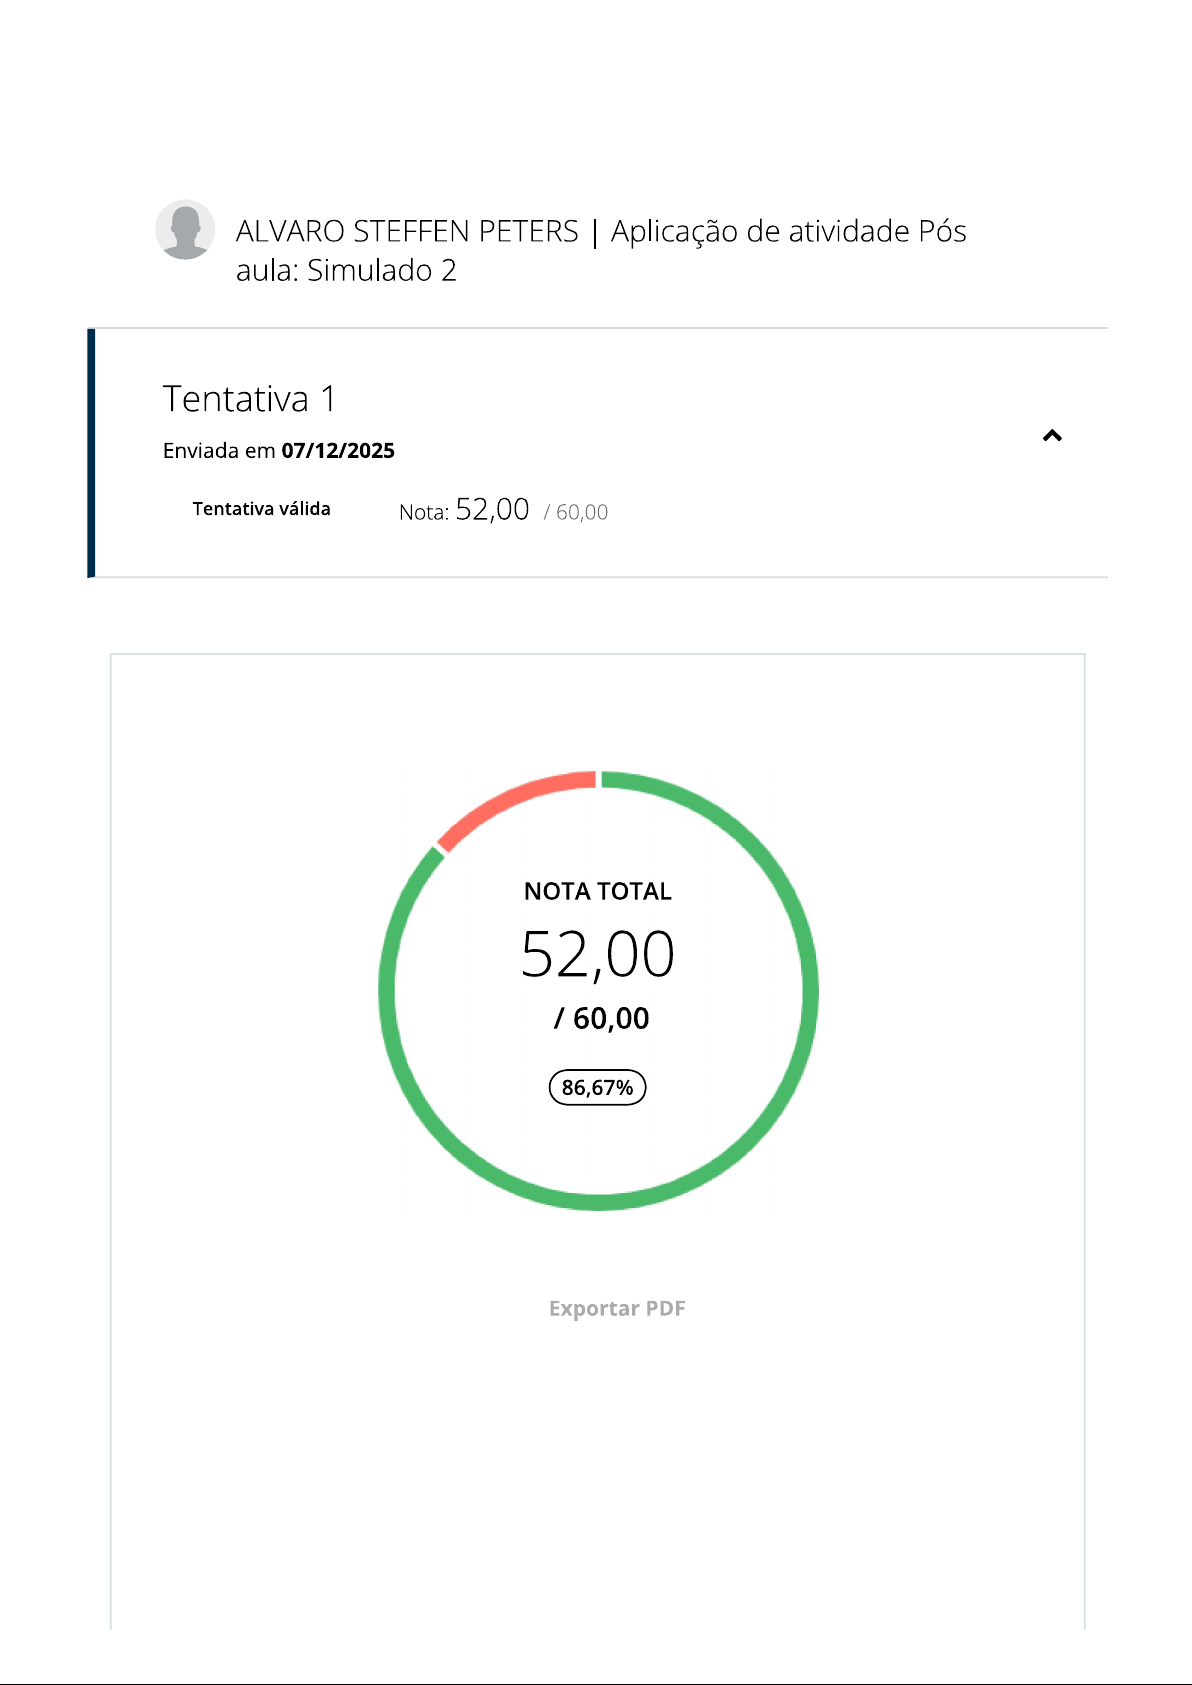Click the 'Enviada em' text
Screen dimensions: 1192x1685
coord(219,451)
